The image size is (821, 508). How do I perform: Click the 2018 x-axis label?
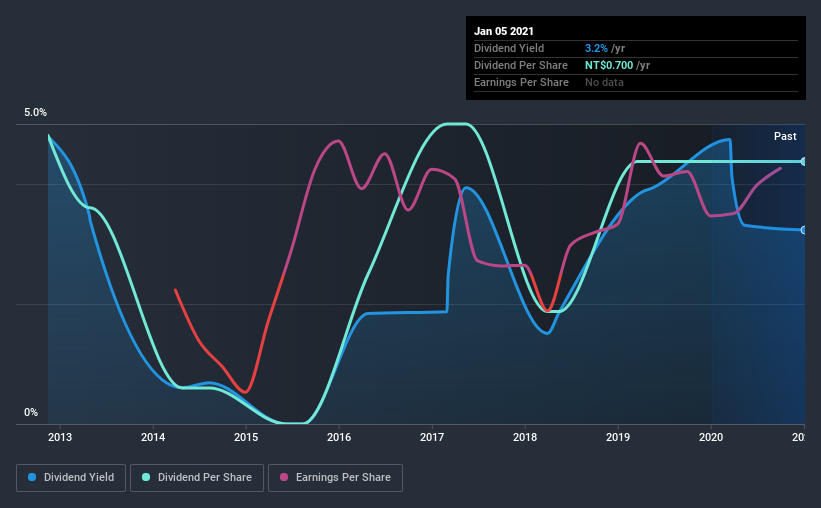[x=525, y=437]
